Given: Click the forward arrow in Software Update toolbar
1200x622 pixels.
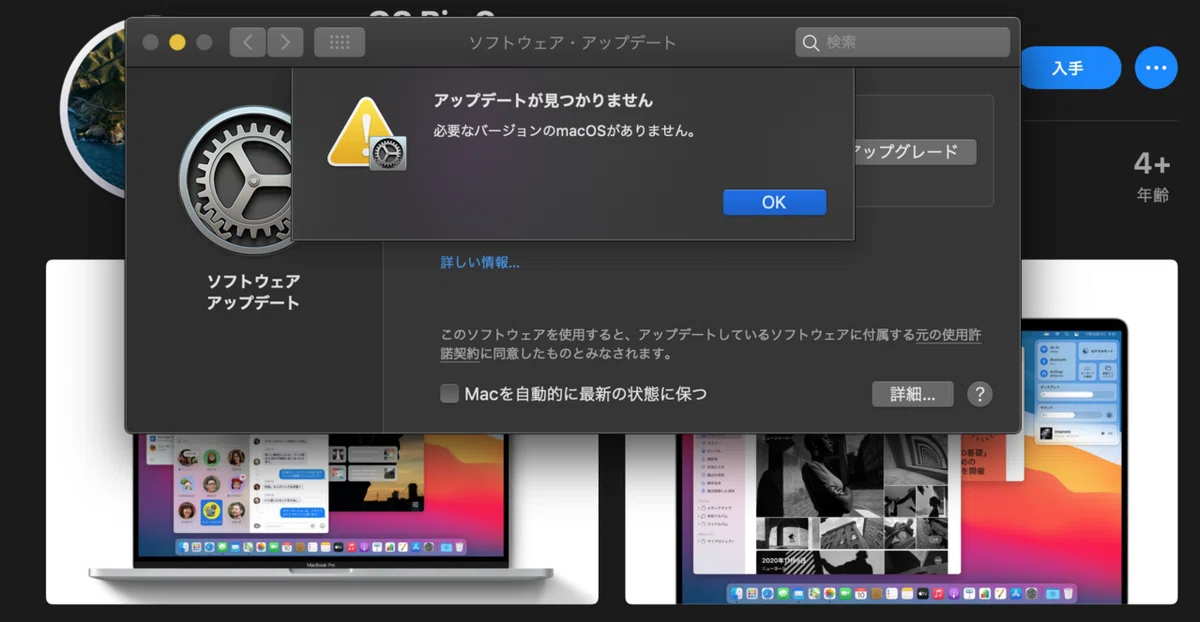Looking at the screenshot, I should [285, 42].
